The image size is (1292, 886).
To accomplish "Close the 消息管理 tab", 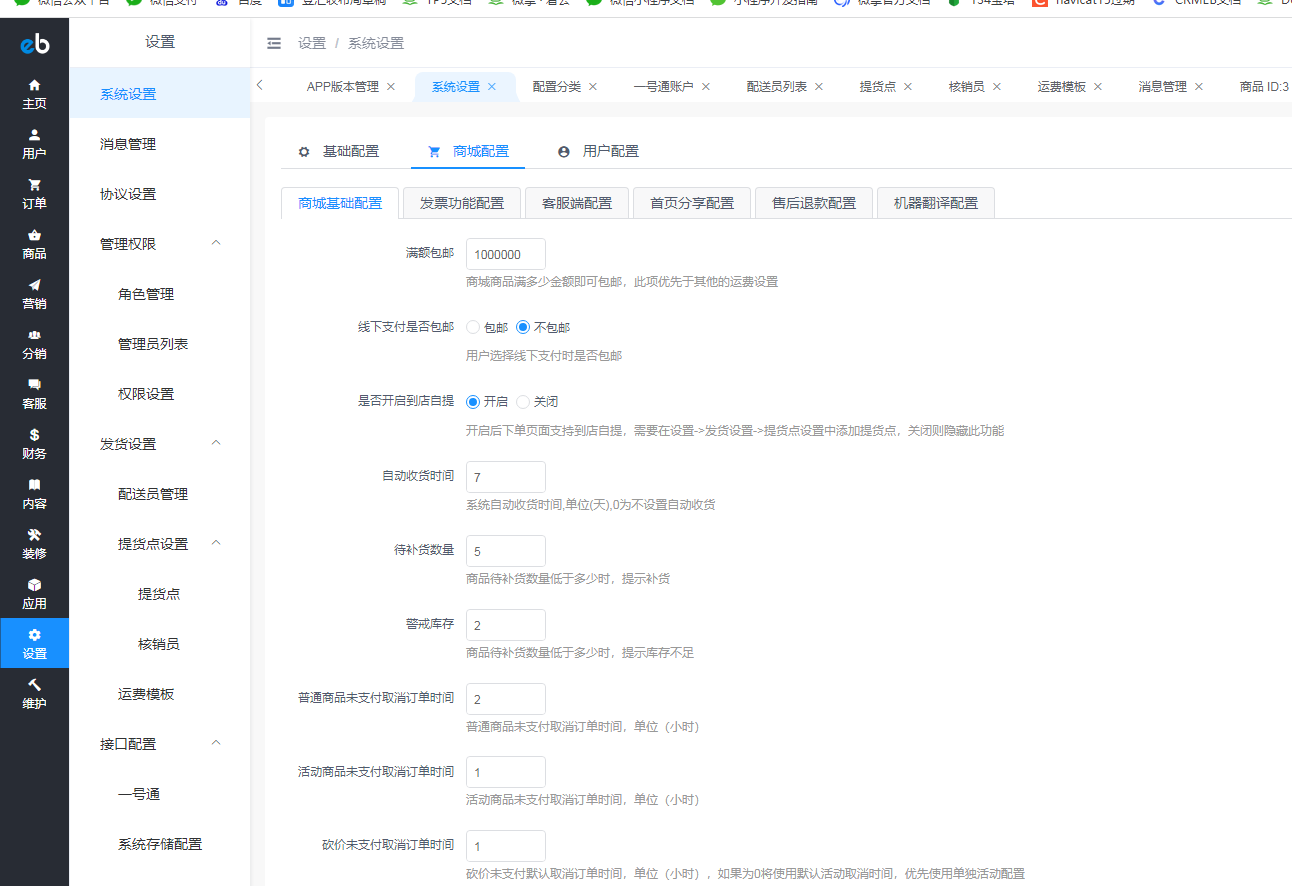I will coord(1199,87).
